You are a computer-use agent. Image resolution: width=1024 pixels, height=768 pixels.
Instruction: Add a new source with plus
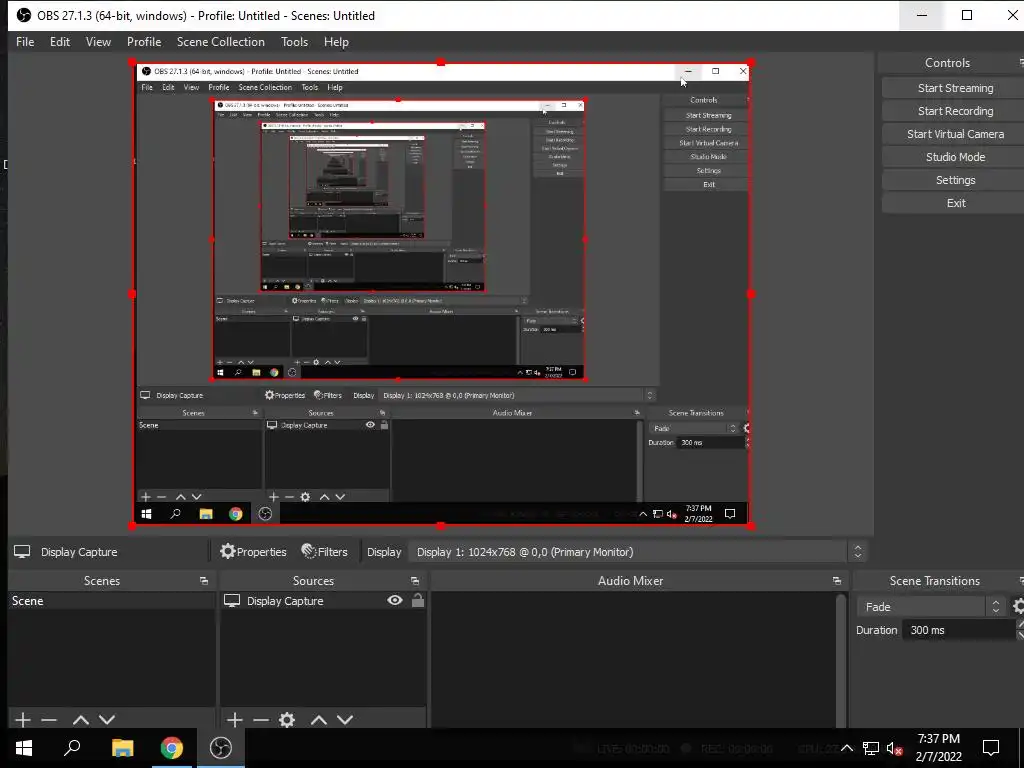(x=234, y=720)
